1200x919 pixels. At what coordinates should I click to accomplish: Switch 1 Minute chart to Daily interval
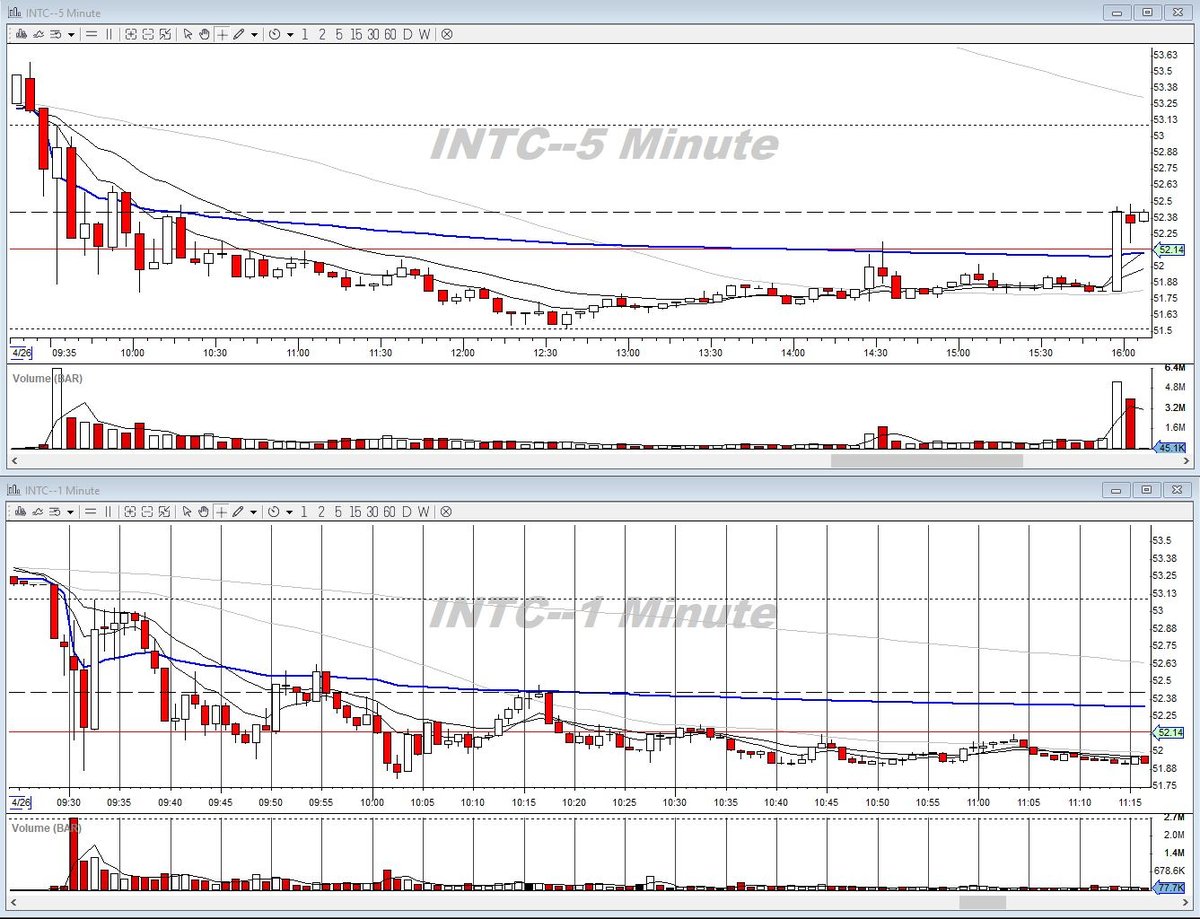pyautogui.click(x=407, y=511)
